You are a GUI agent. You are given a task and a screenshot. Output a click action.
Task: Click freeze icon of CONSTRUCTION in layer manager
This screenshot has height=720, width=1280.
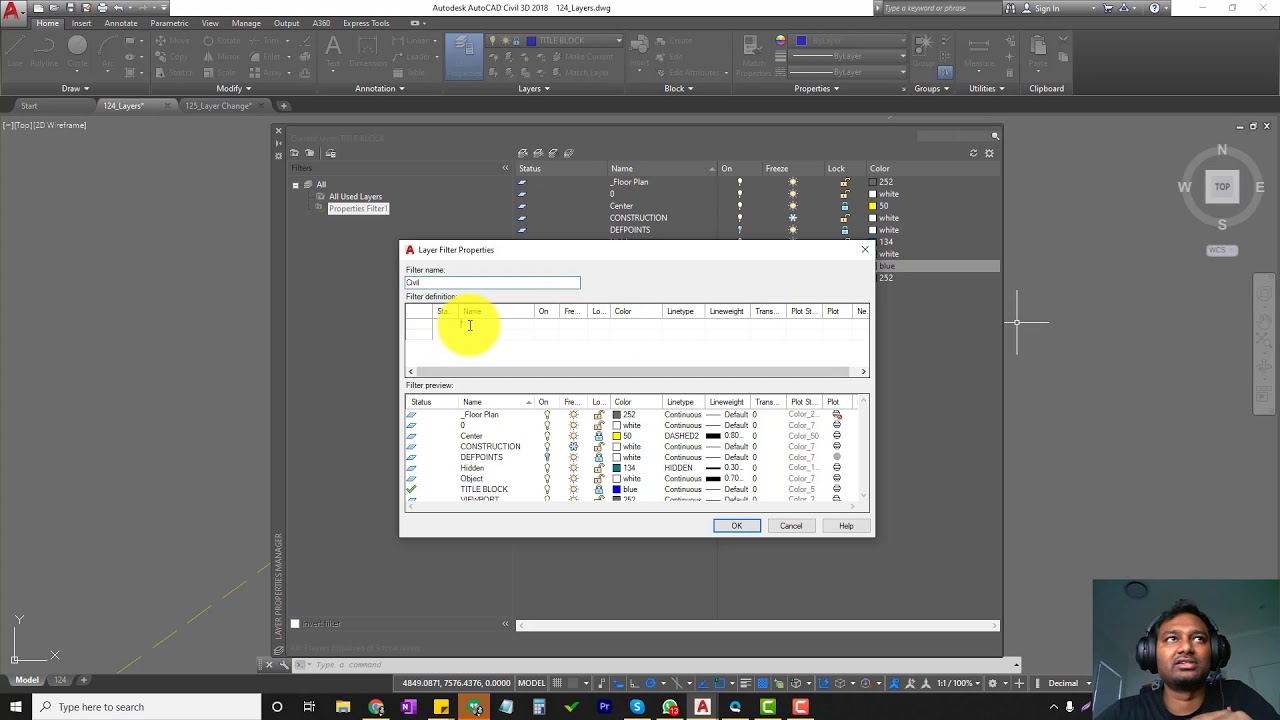click(793, 218)
